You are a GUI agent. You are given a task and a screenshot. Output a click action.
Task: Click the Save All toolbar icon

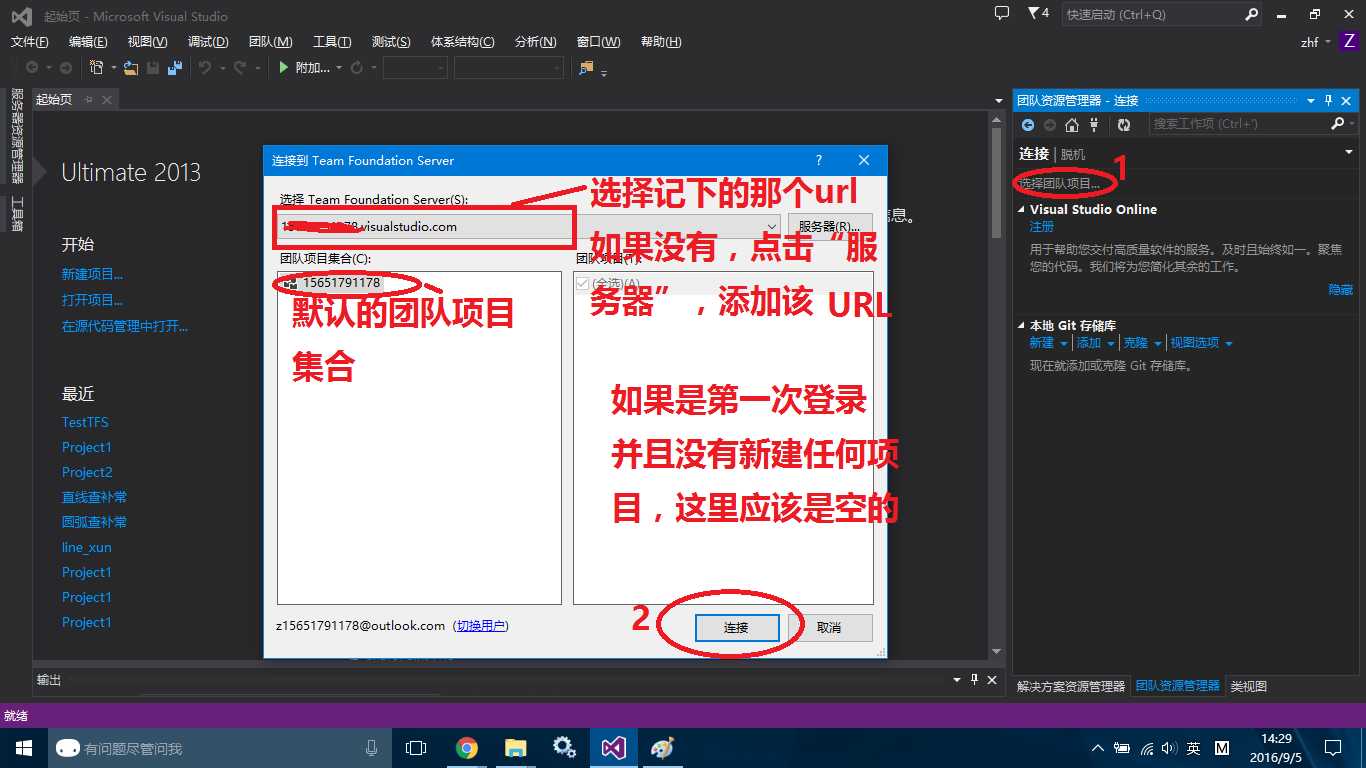(x=175, y=67)
